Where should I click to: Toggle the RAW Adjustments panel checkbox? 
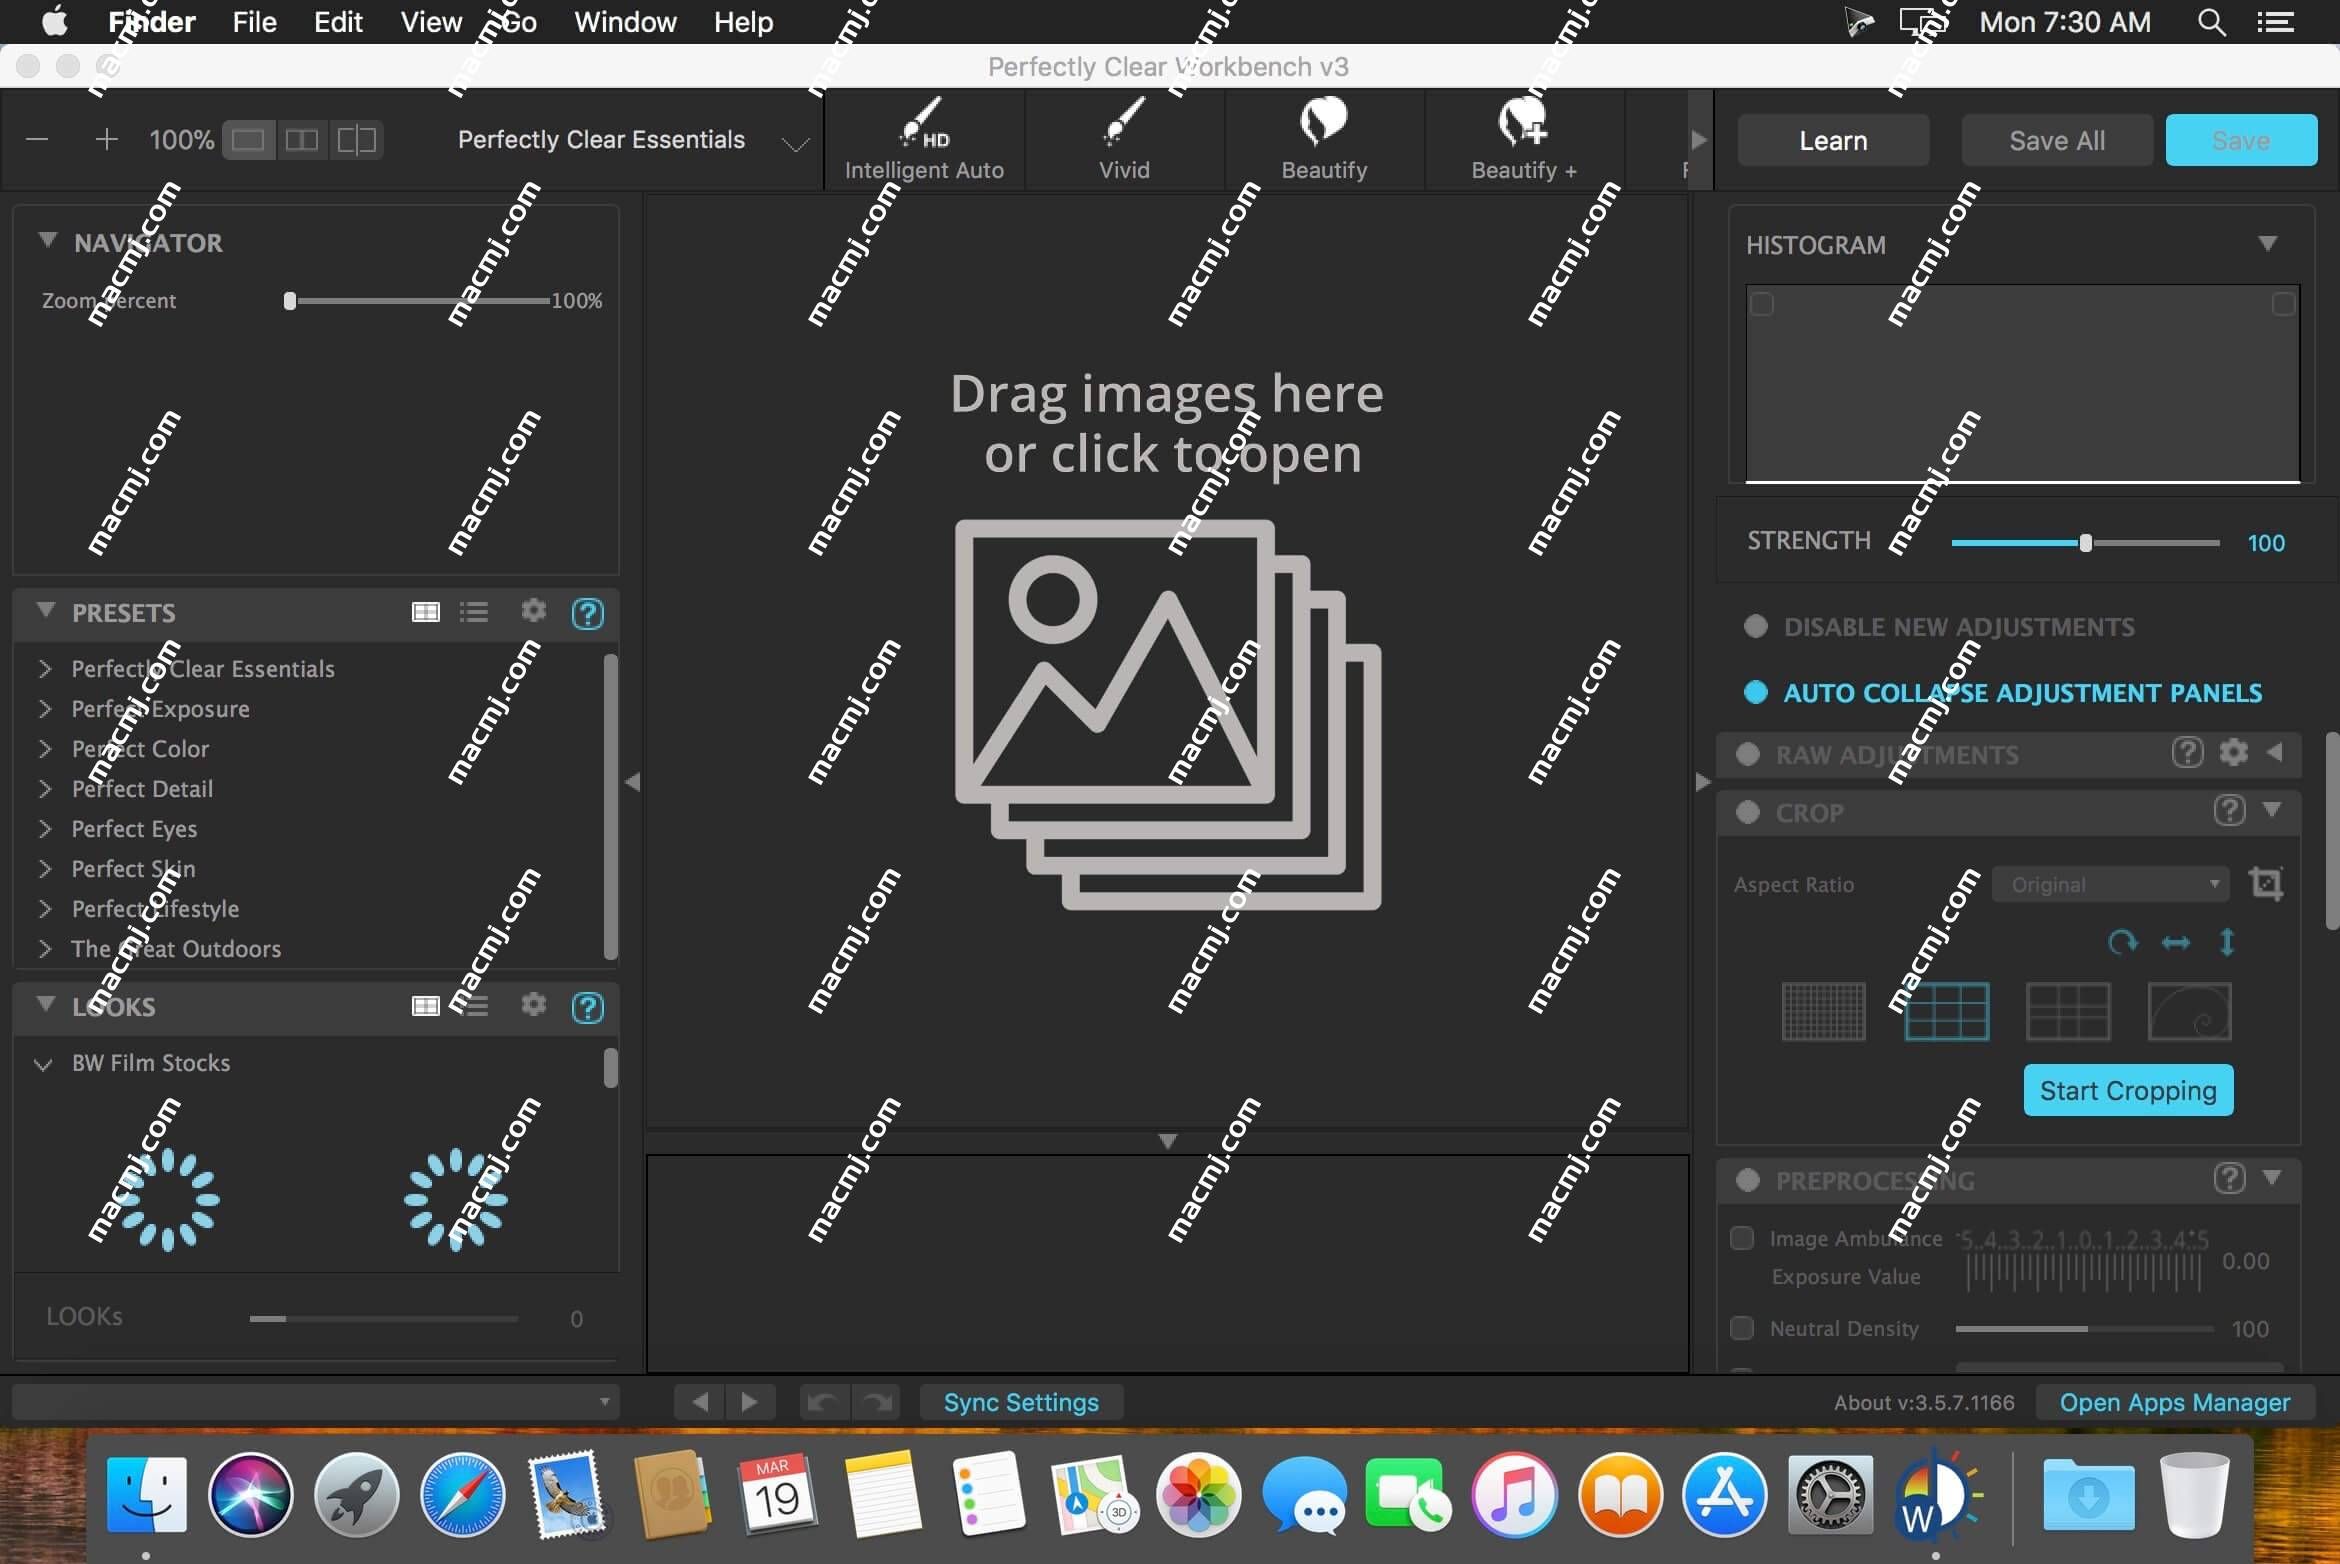pos(1752,754)
